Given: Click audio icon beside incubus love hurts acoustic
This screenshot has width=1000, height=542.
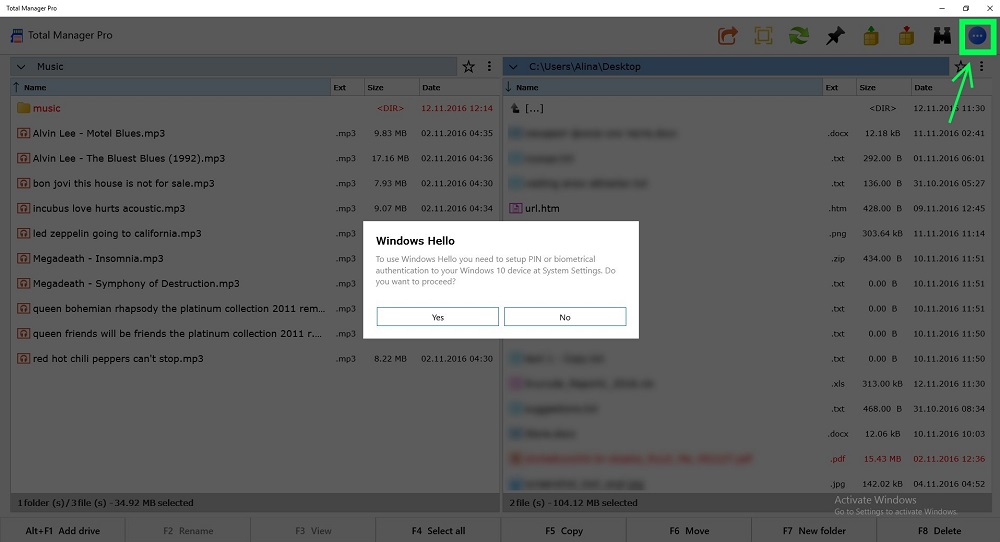Looking at the screenshot, I should point(24,209).
